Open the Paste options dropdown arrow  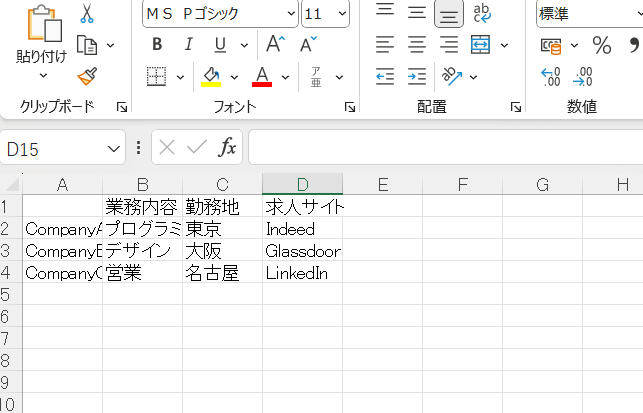(x=43, y=75)
